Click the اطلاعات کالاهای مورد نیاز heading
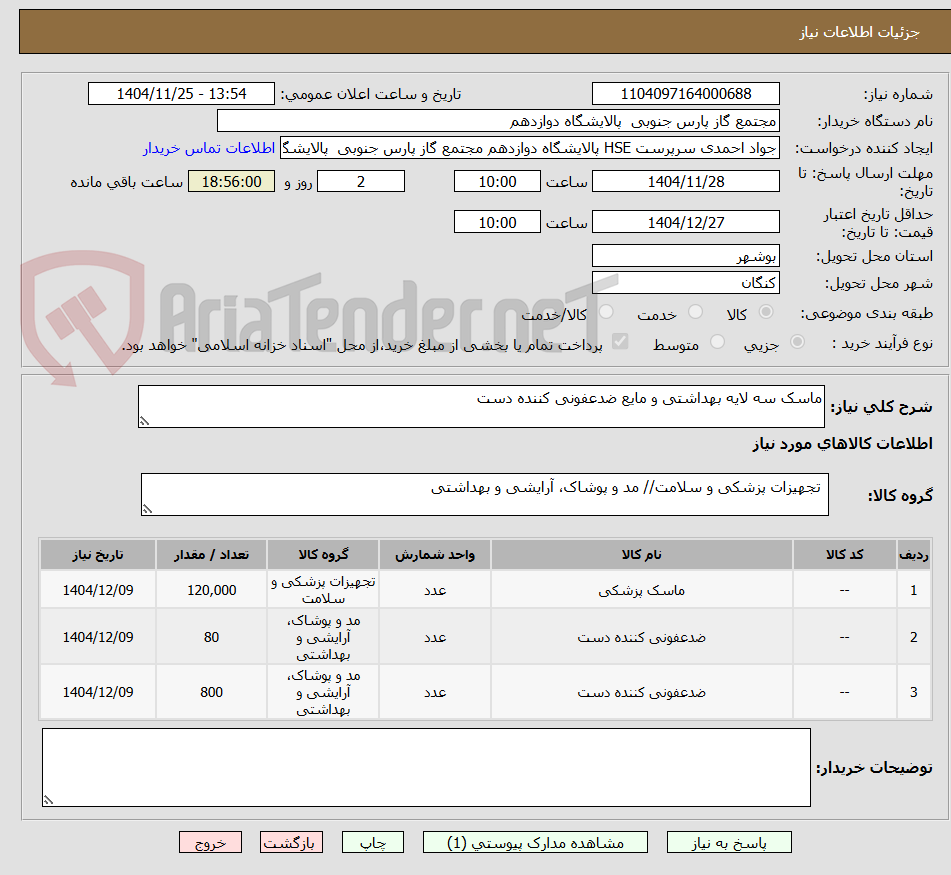The height and width of the screenshot is (875, 951). [842, 444]
